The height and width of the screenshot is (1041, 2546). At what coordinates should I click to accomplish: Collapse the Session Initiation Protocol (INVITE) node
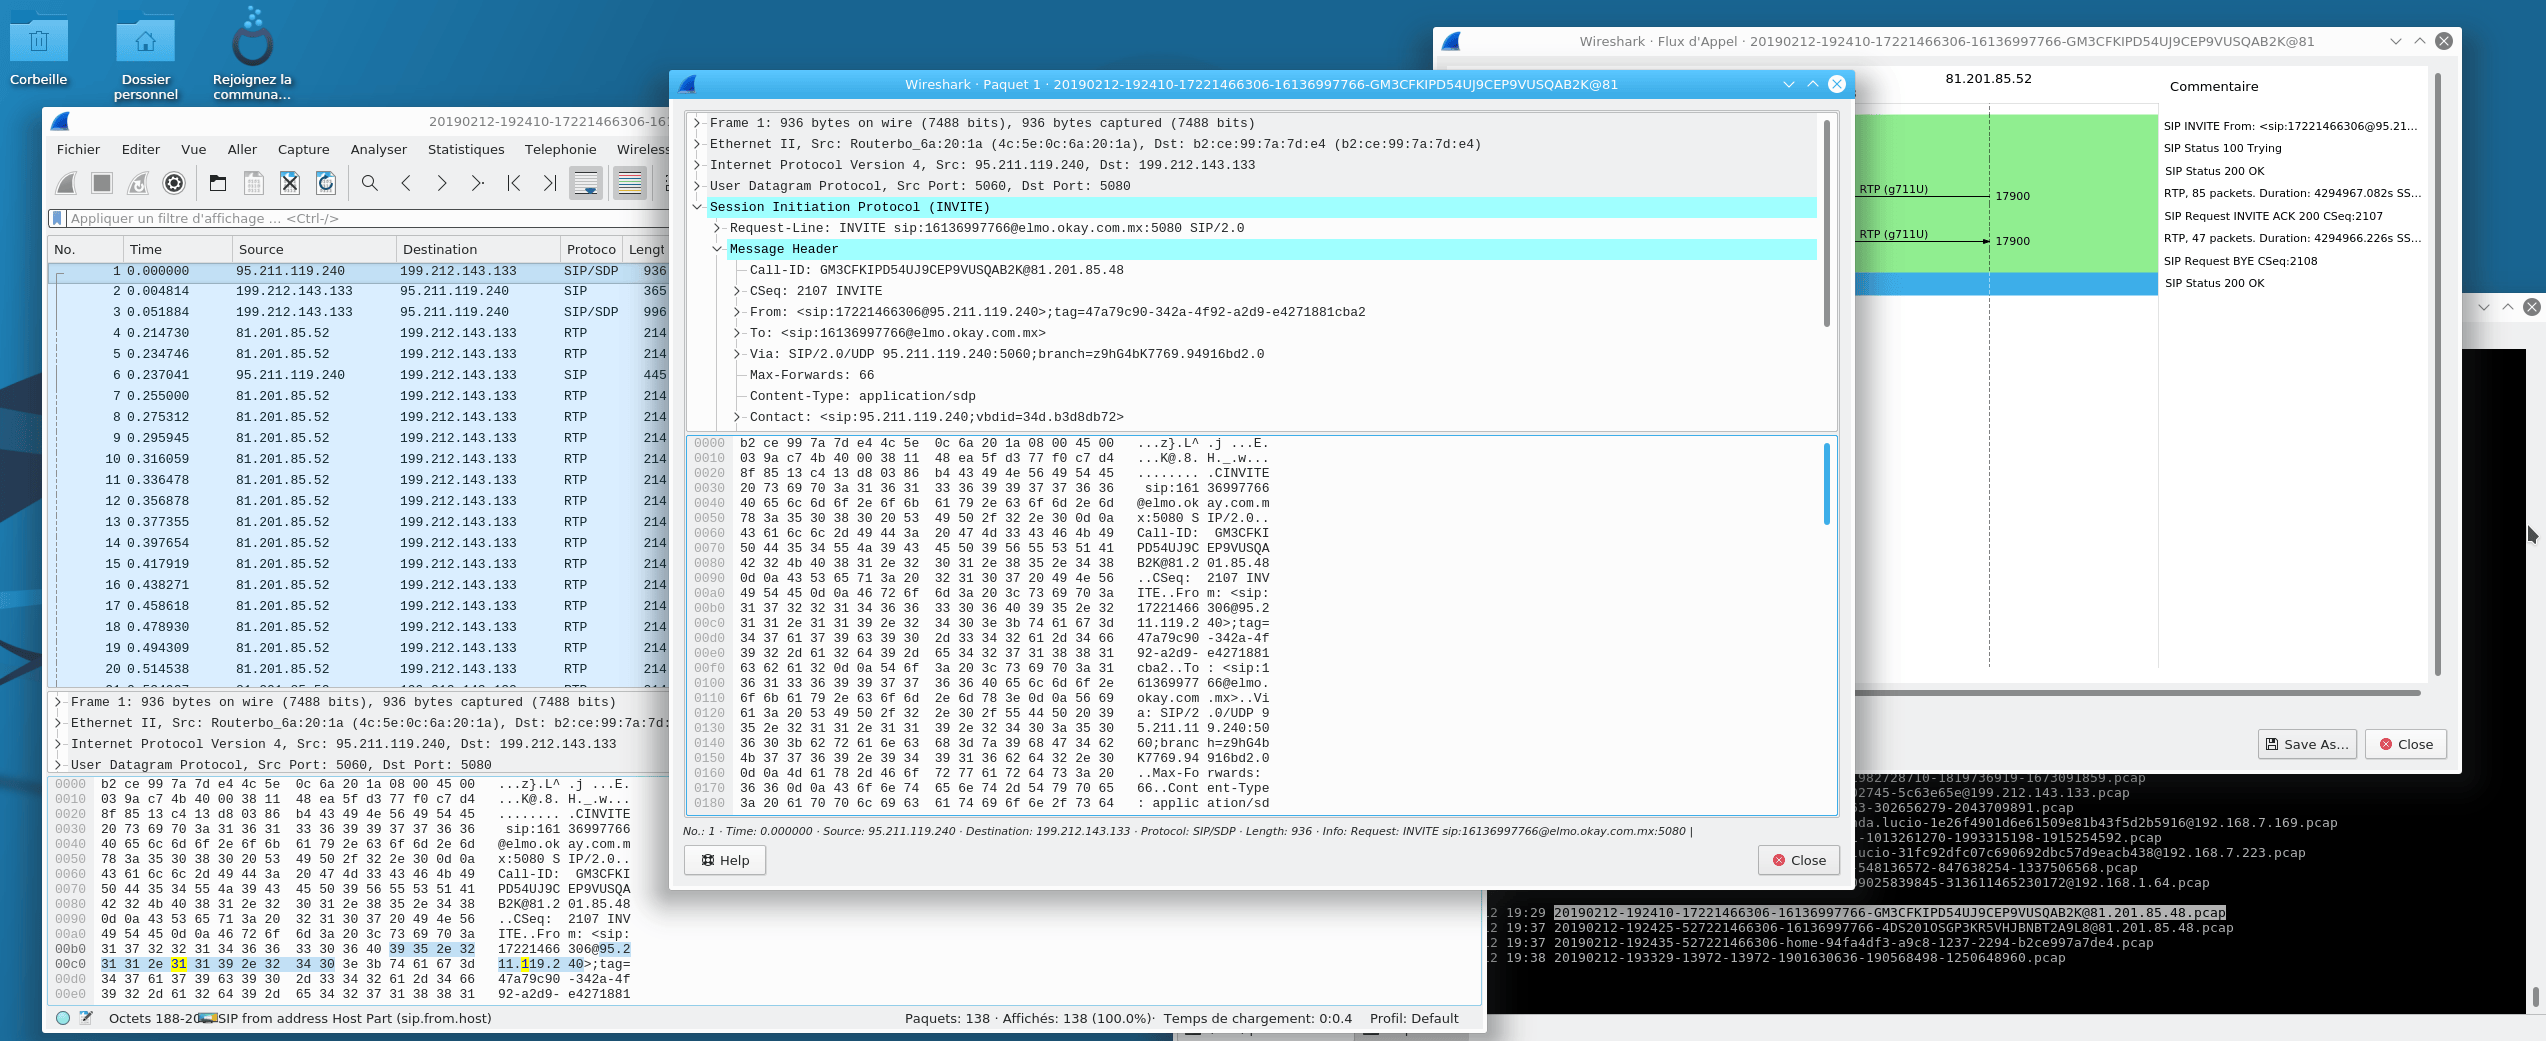[x=697, y=207]
